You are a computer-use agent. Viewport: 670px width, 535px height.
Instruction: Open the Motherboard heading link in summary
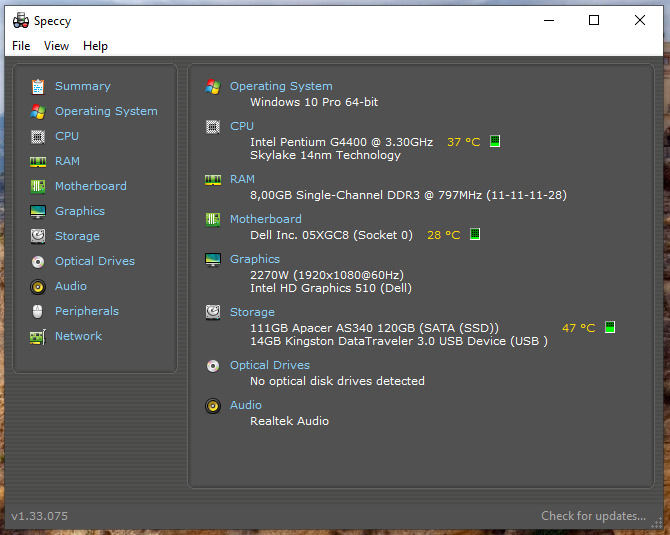(x=266, y=219)
